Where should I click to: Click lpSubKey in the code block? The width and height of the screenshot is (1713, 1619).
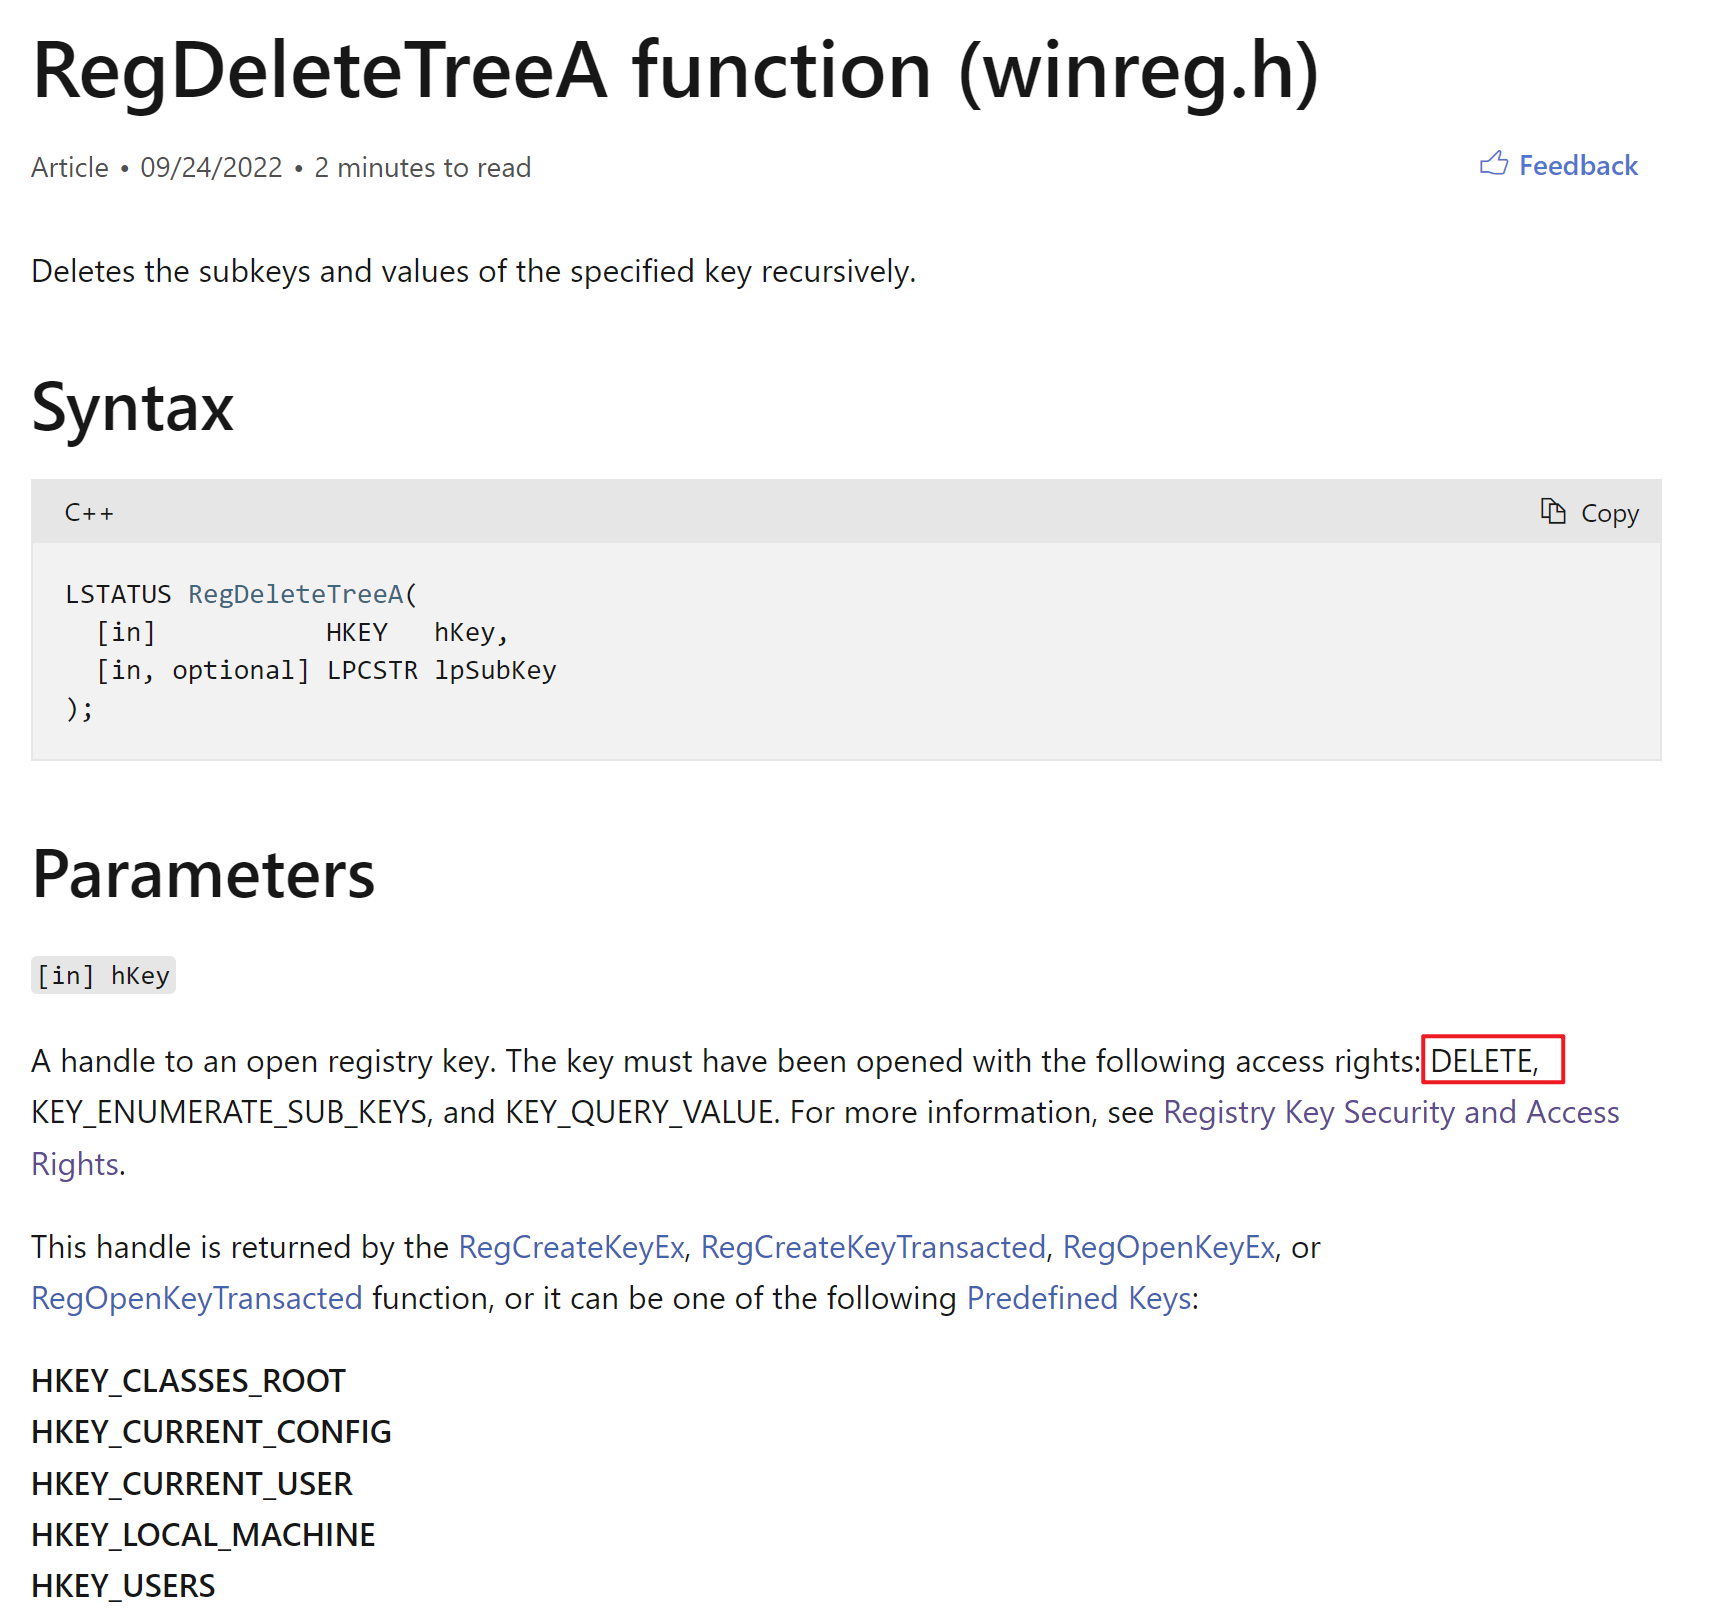pos(495,670)
